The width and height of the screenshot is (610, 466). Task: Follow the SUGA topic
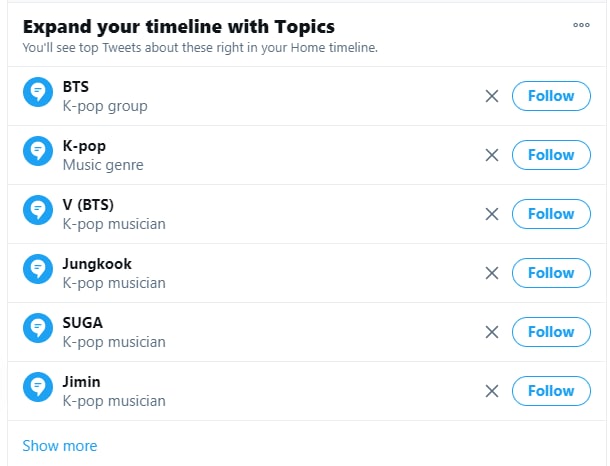coord(551,332)
